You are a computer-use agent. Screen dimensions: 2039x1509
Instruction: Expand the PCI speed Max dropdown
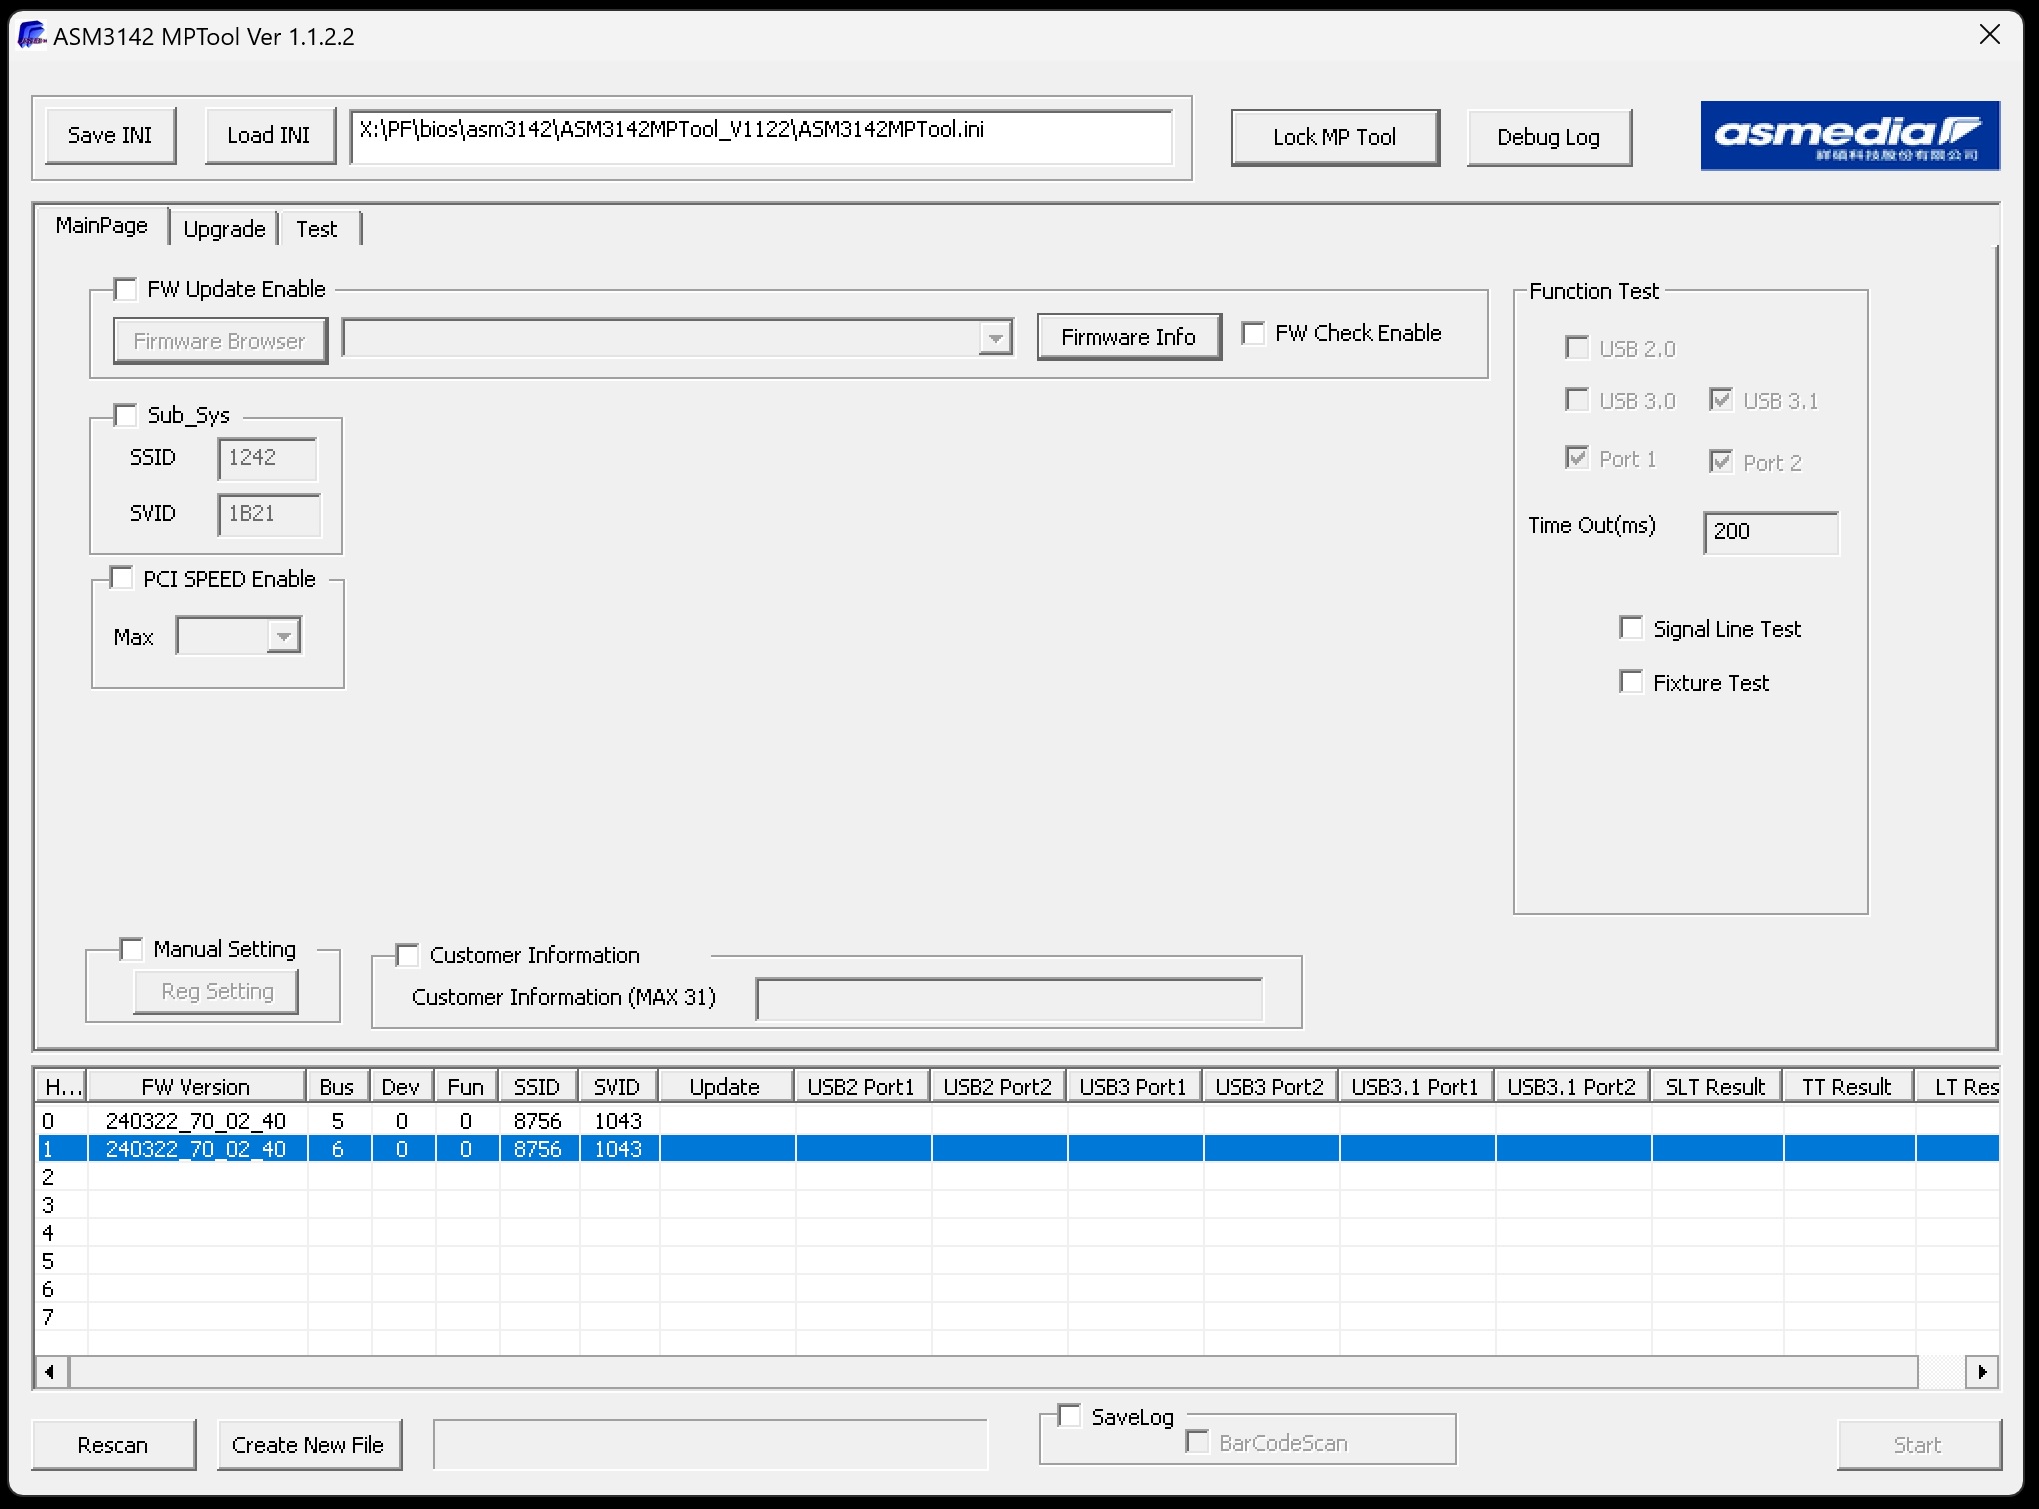pyautogui.click(x=284, y=636)
